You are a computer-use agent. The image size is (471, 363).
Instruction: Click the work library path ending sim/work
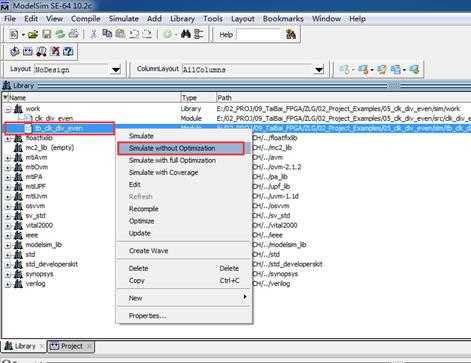coord(338,109)
